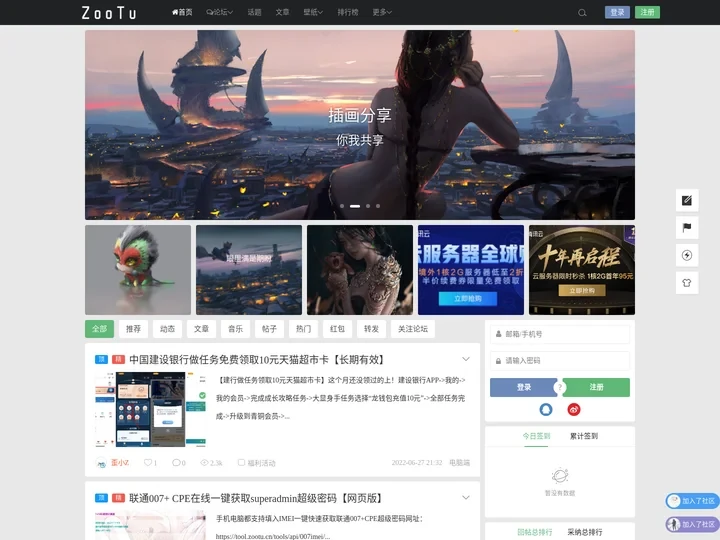Go to 首页 in the navbar

[x=182, y=12]
